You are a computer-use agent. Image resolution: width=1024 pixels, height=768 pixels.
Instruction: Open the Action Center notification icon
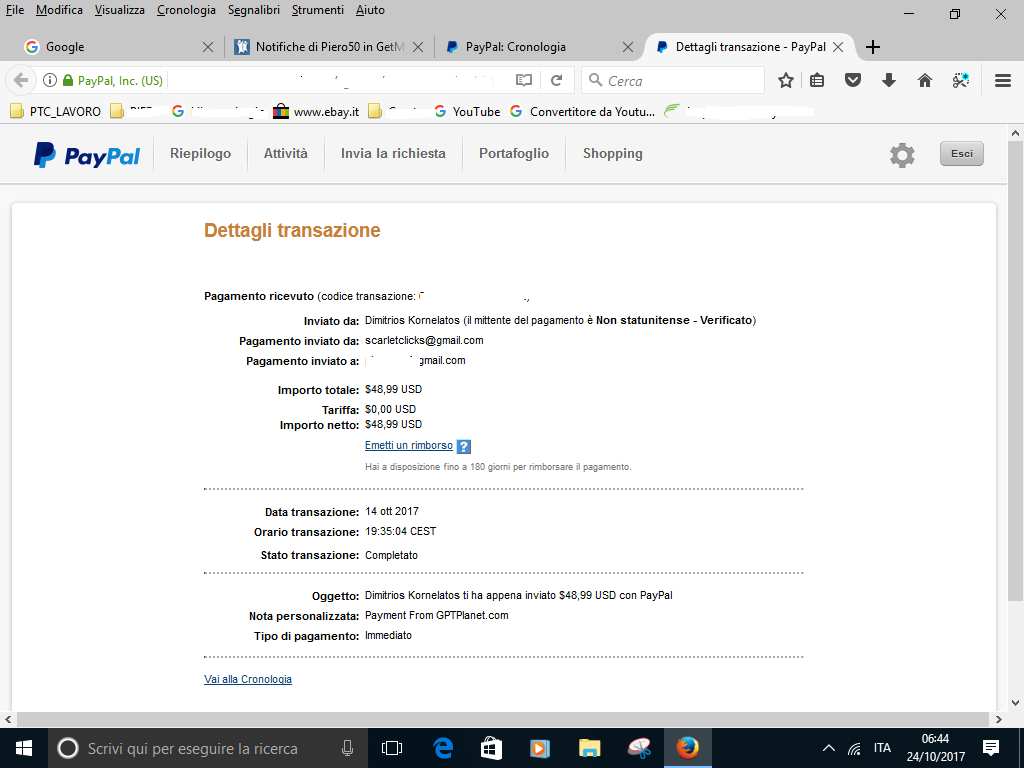pyautogui.click(x=991, y=748)
